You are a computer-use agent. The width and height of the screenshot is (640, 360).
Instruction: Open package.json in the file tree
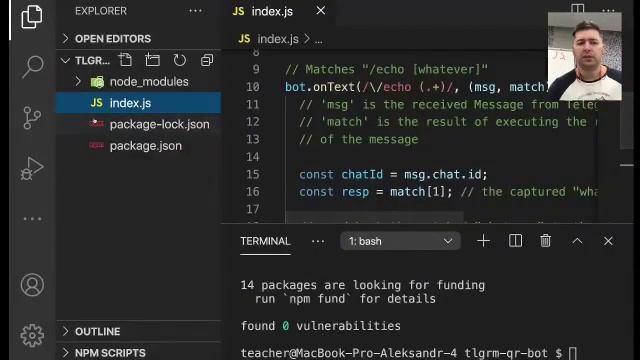point(138,146)
